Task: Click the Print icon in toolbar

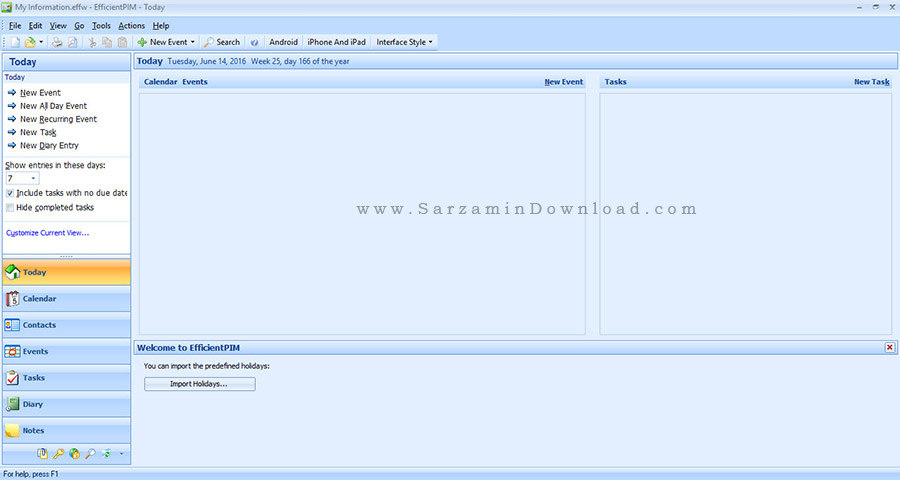Action: pos(57,42)
